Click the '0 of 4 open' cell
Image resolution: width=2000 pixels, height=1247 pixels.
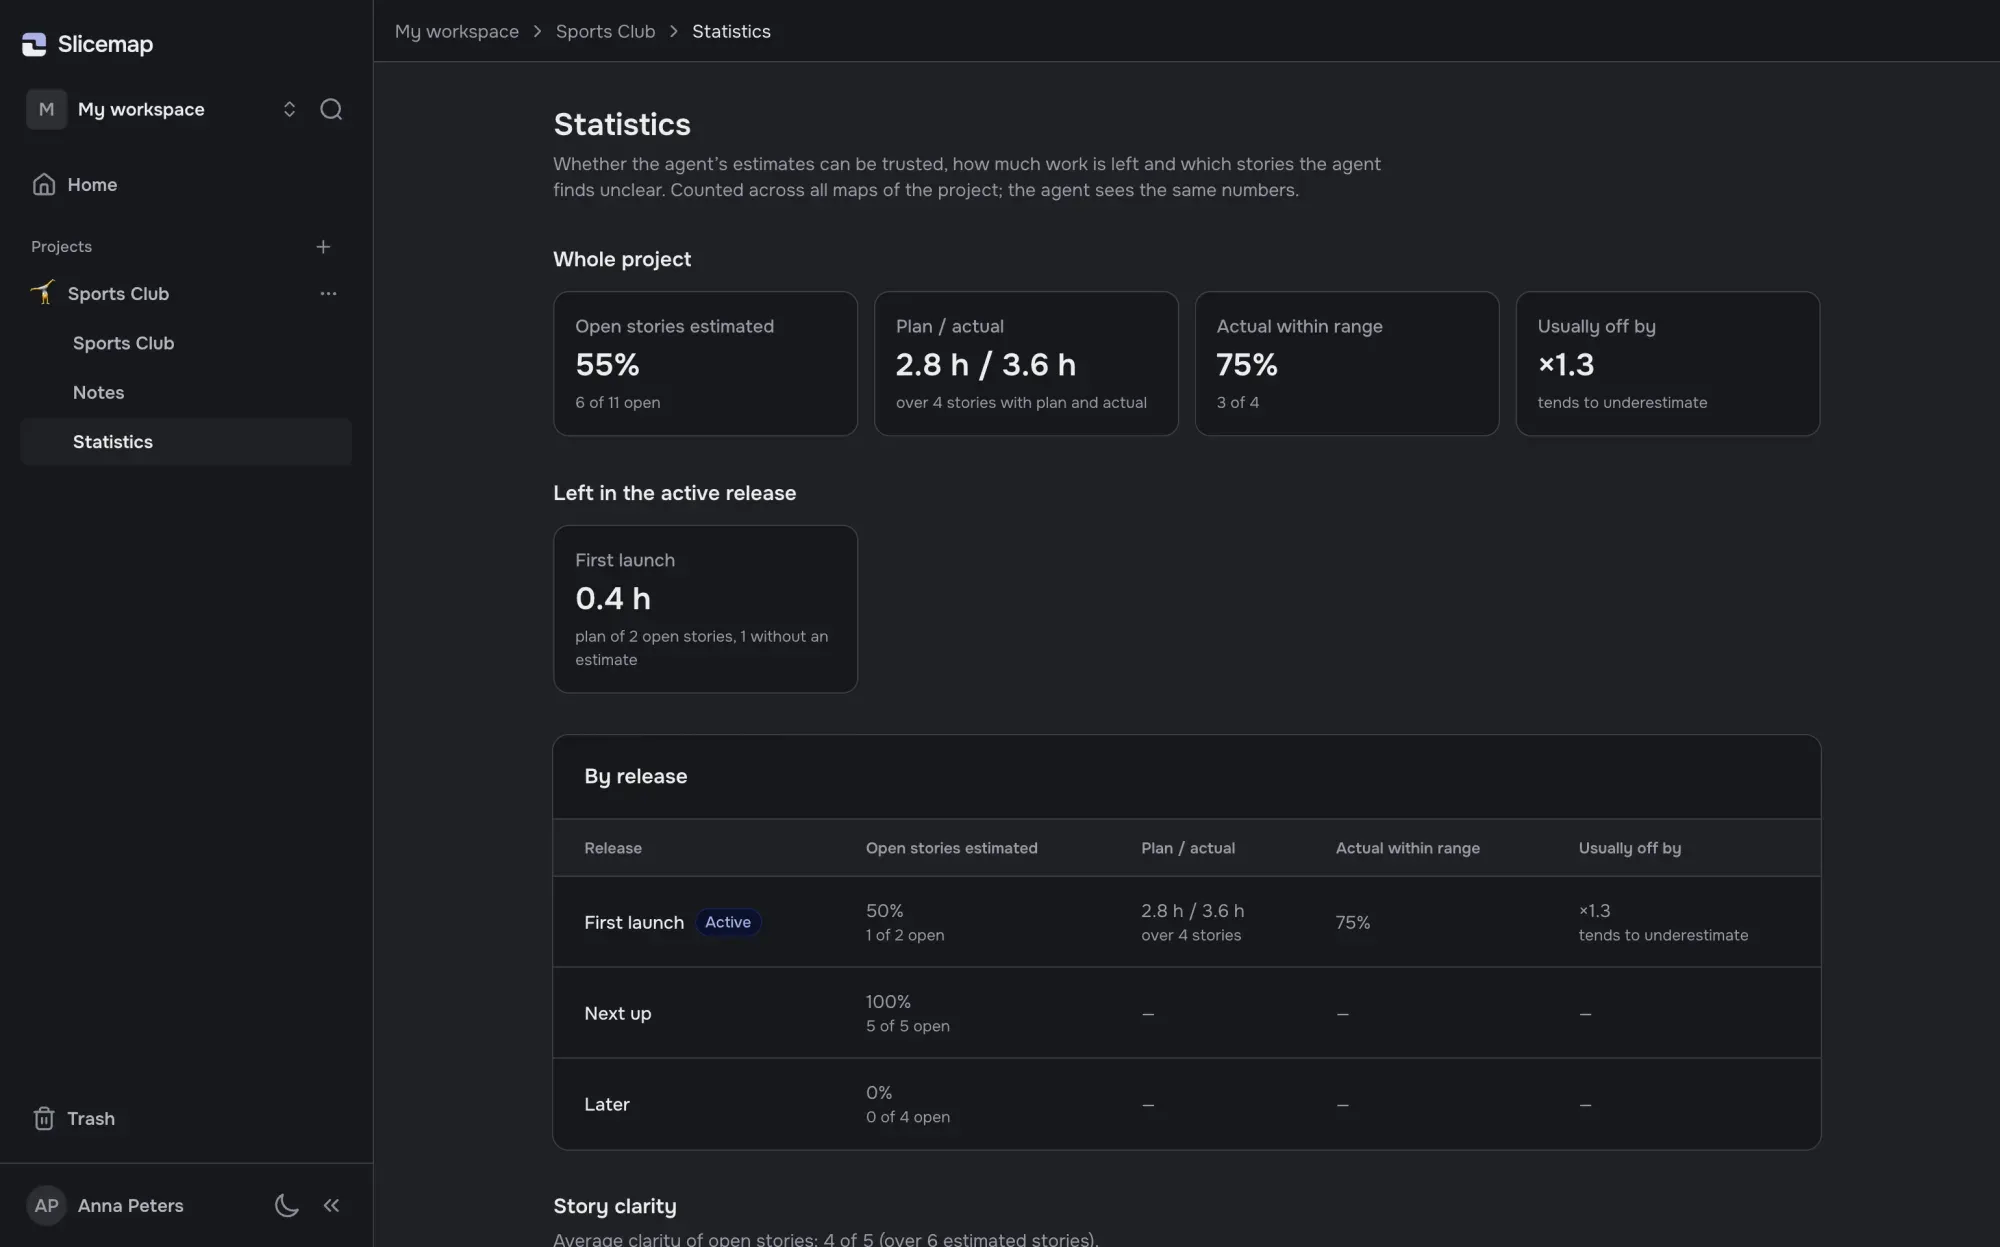(908, 1117)
